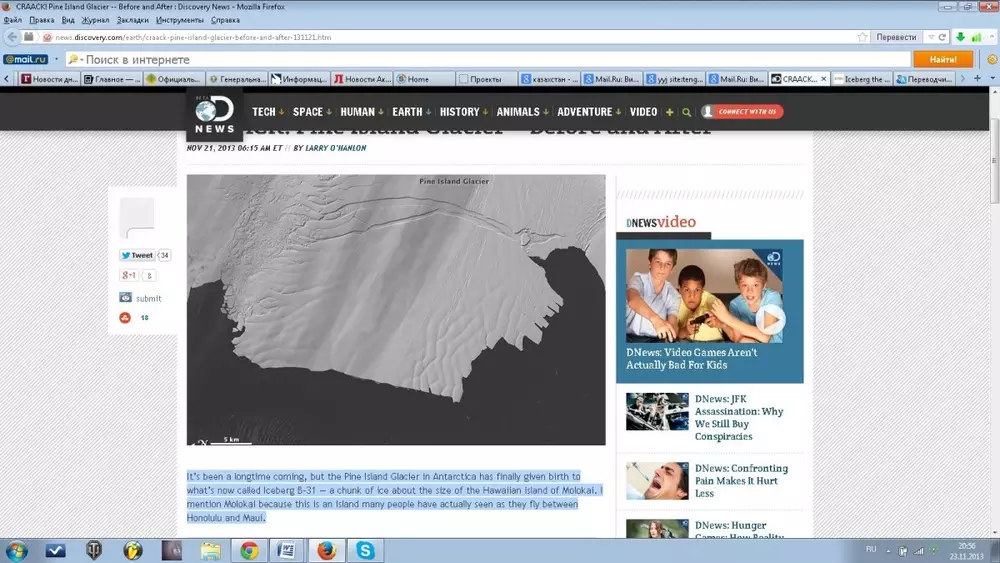This screenshot has height=563, width=1000.
Task: Click the Discovery News logo
Action: pos(214,115)
